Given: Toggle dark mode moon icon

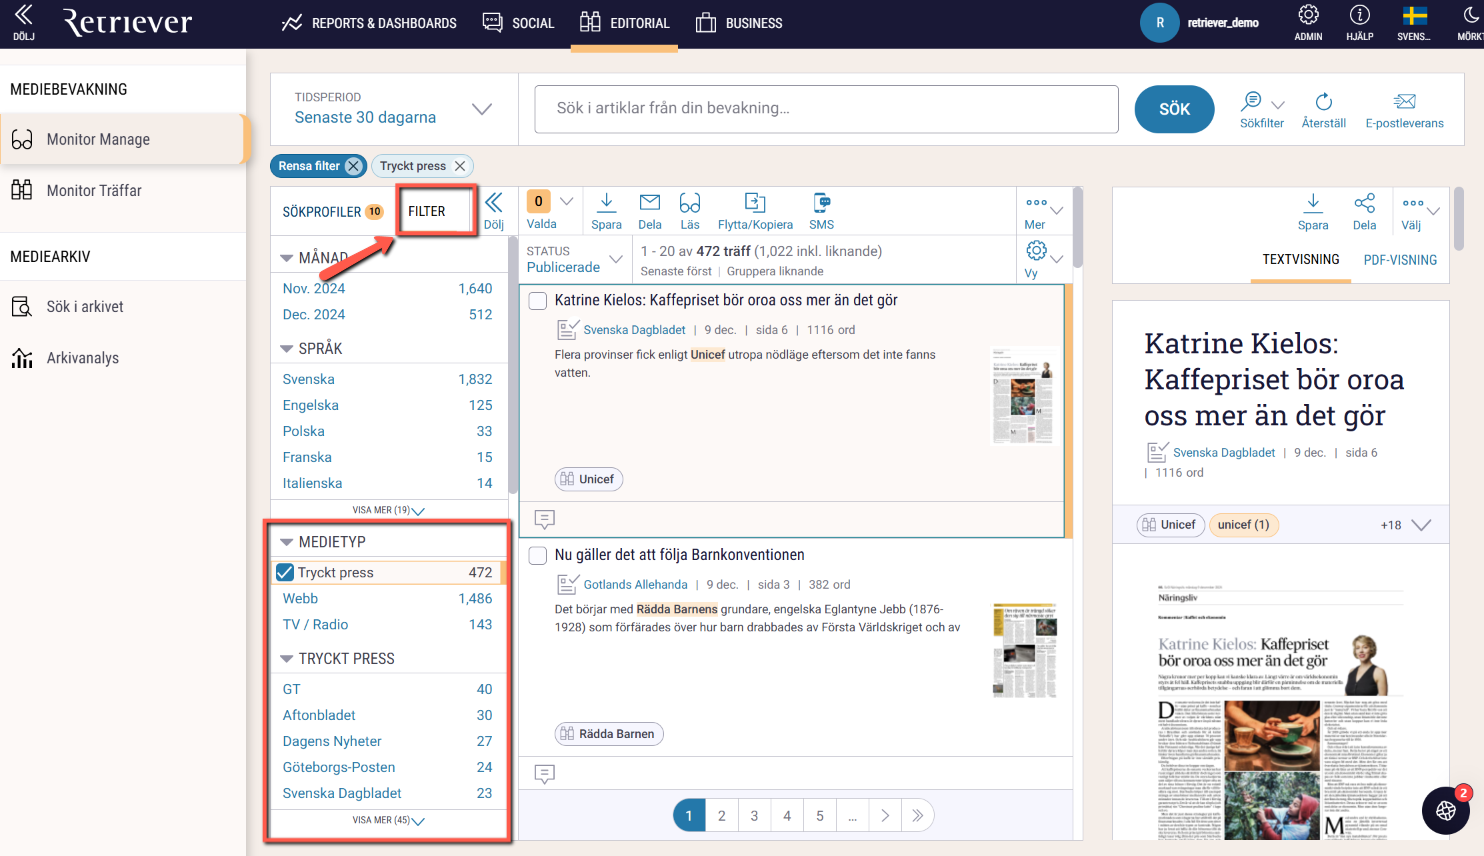Looking at the screenshot, I should (x=1470, y=22).
